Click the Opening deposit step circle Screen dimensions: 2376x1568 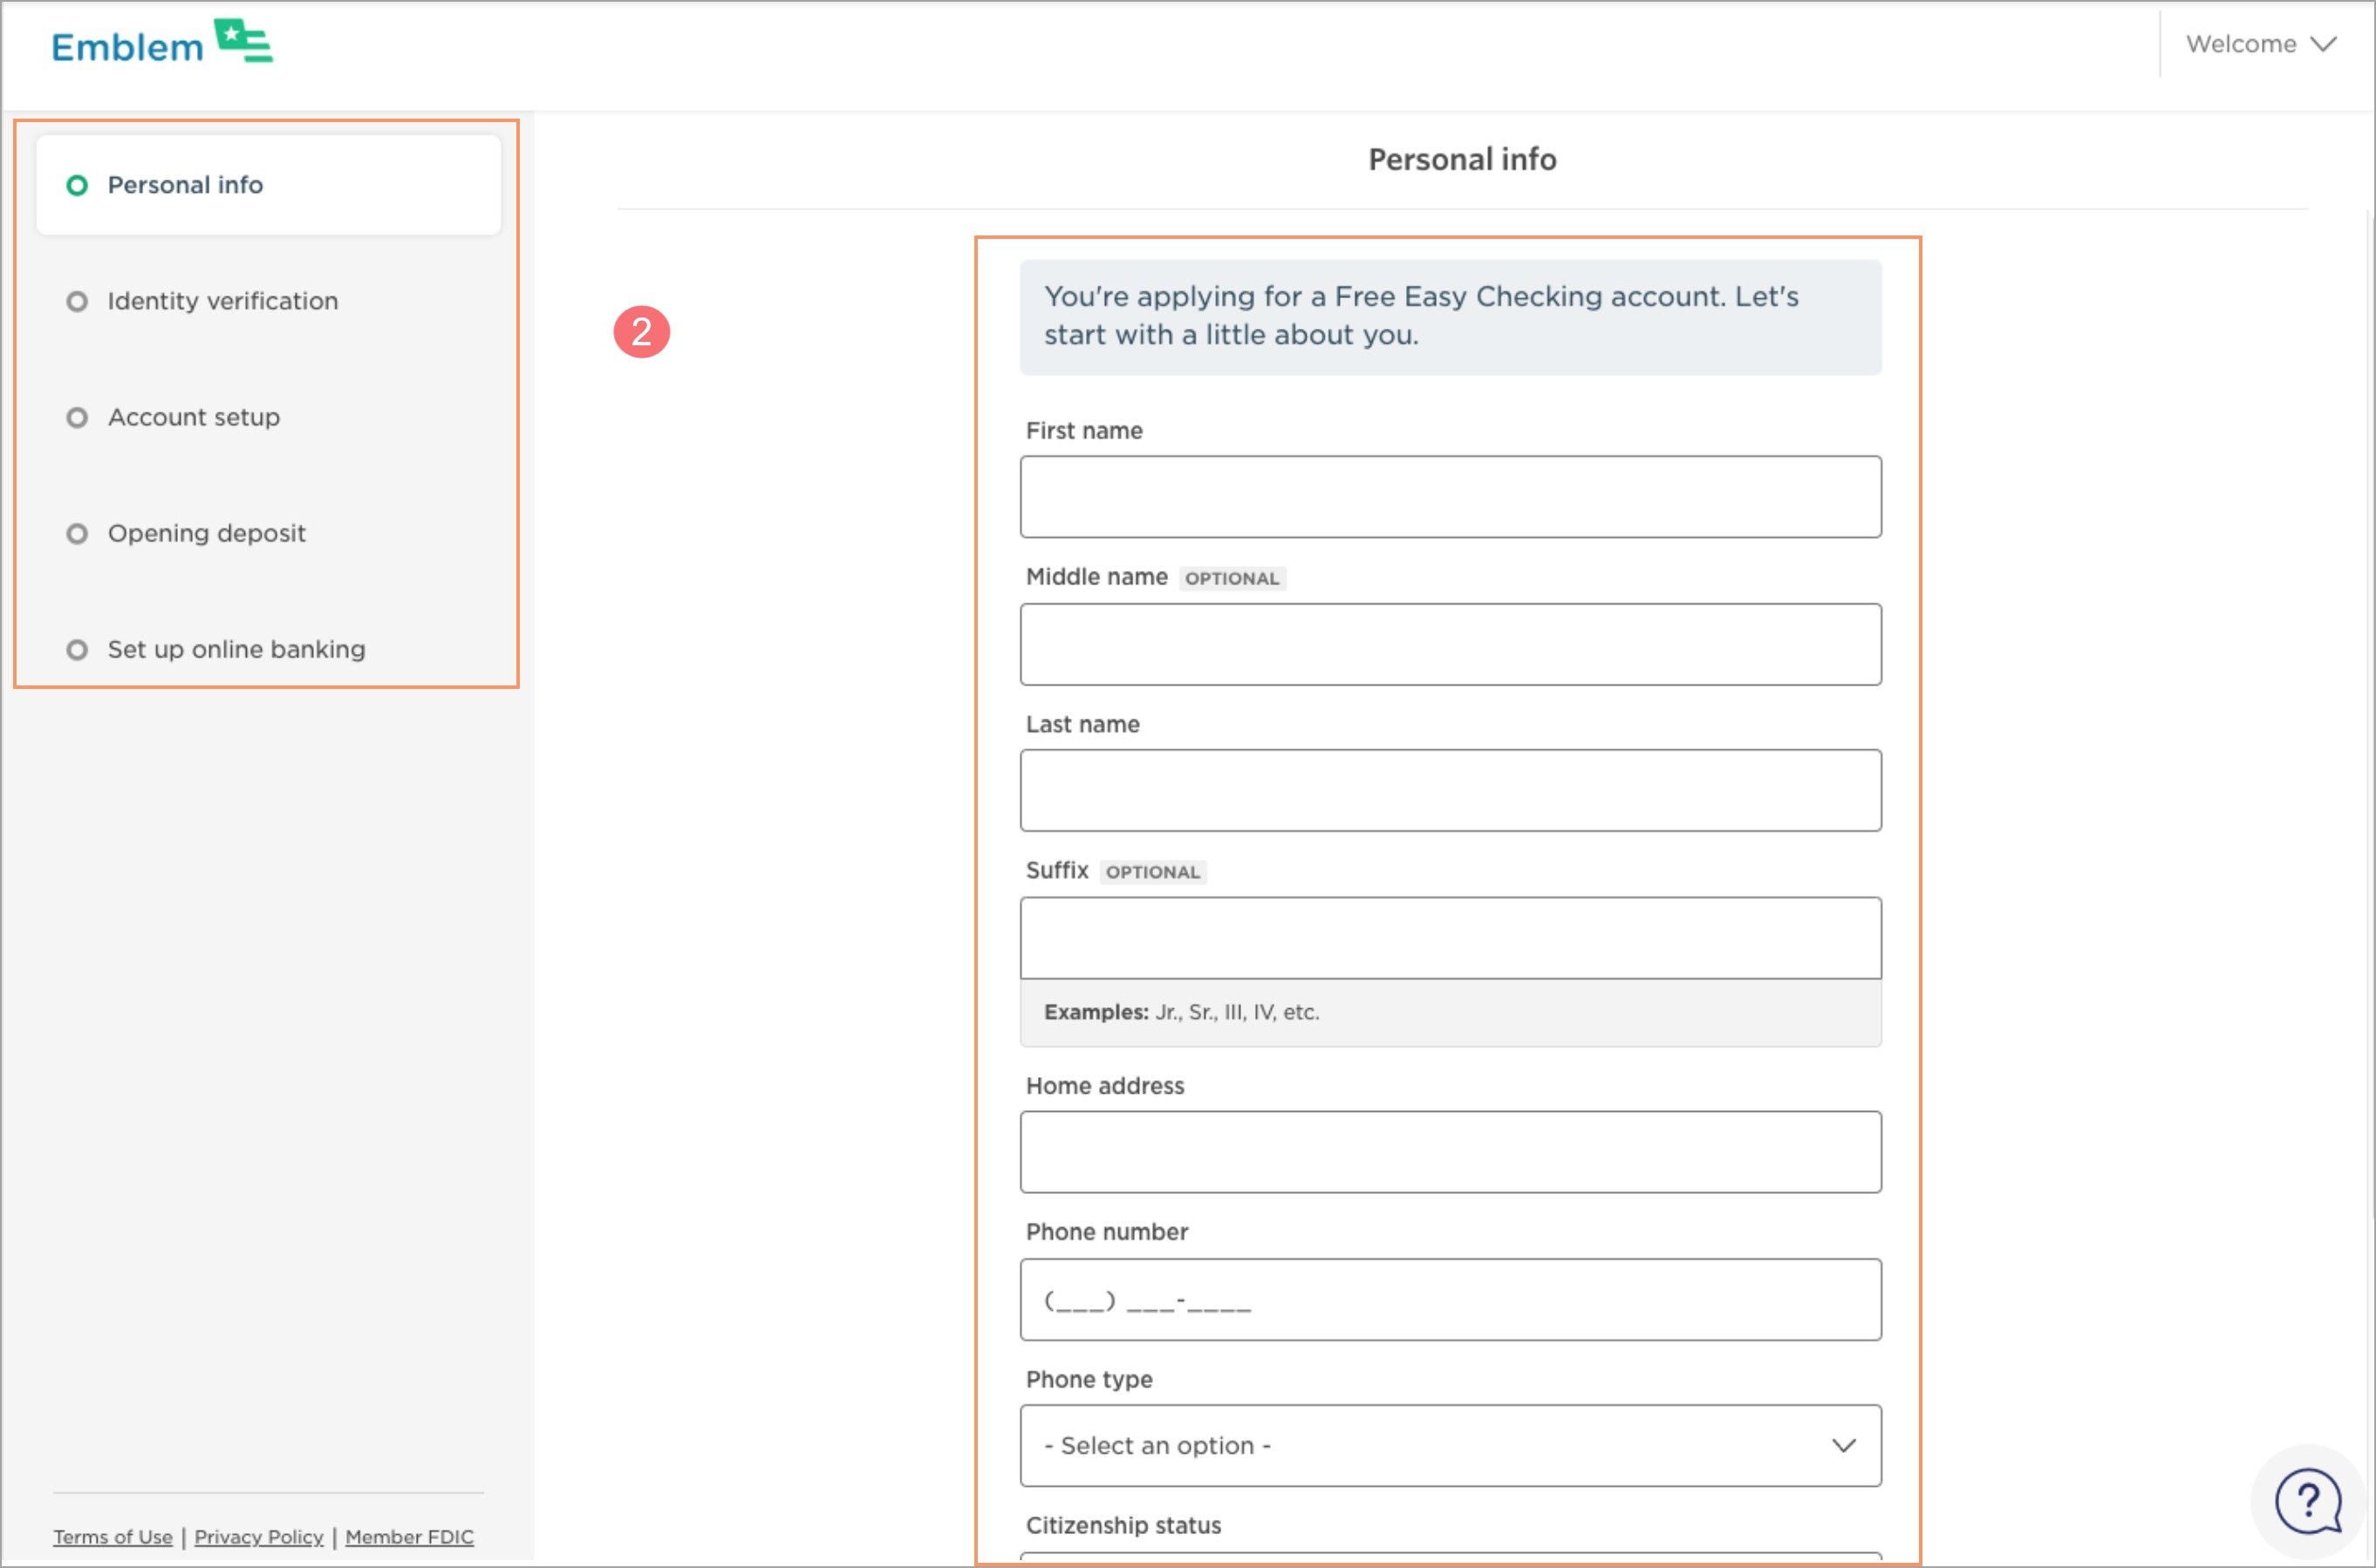[77, 534]
